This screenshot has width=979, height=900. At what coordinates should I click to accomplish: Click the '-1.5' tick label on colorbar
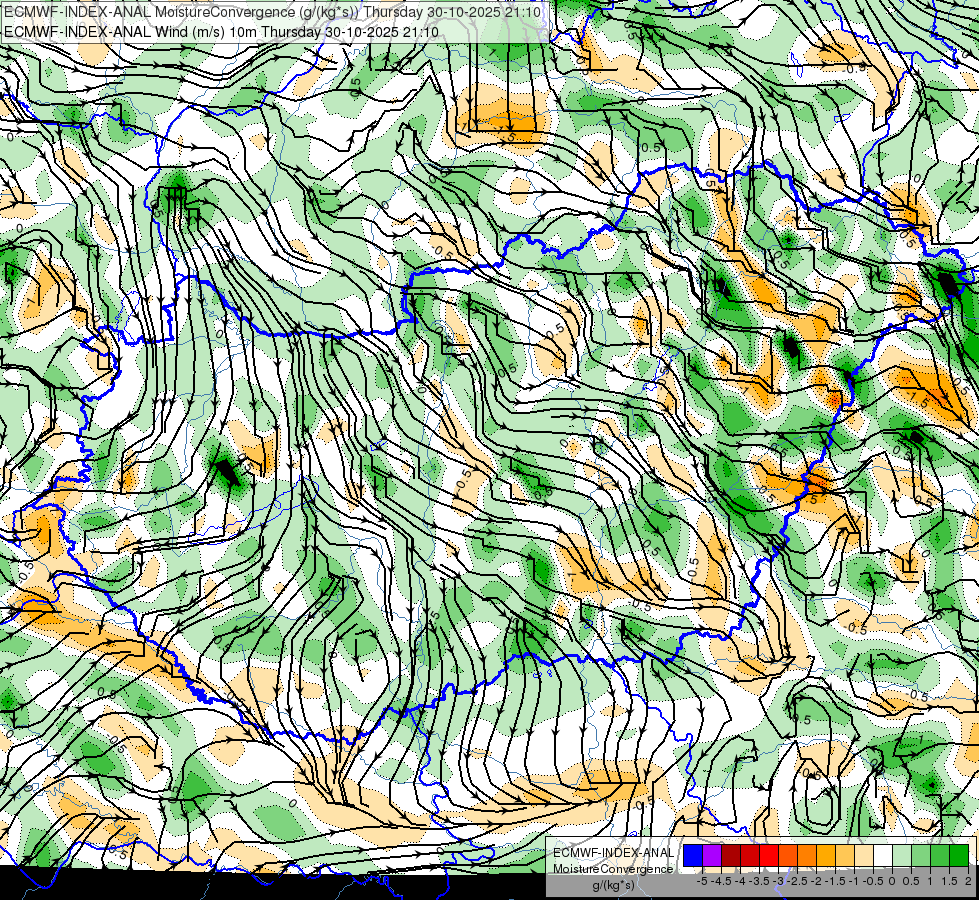point(835,881)
